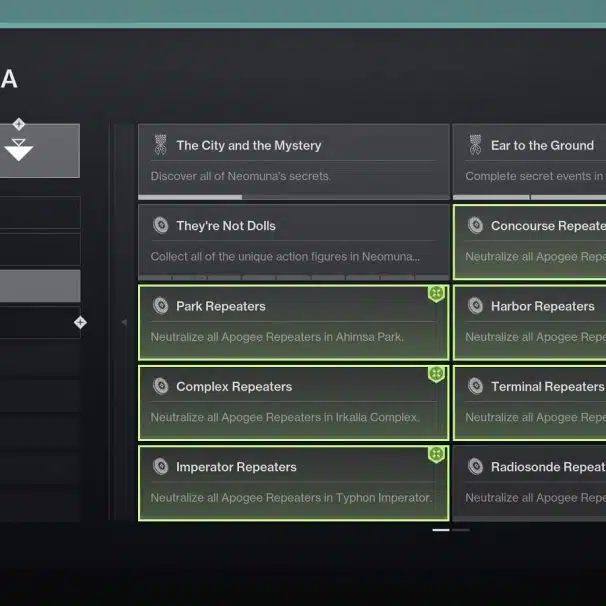Click the Ear to the Ground triumph icon
This screenshot has width=606, height=606.
click(475, 146)
